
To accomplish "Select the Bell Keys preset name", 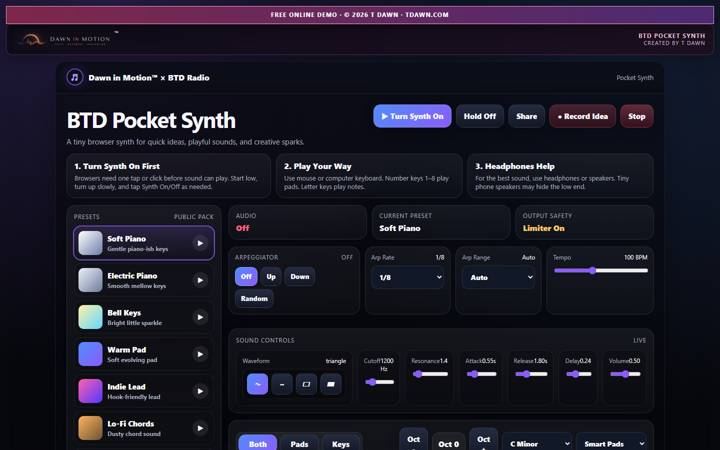I will coord(124,313).
